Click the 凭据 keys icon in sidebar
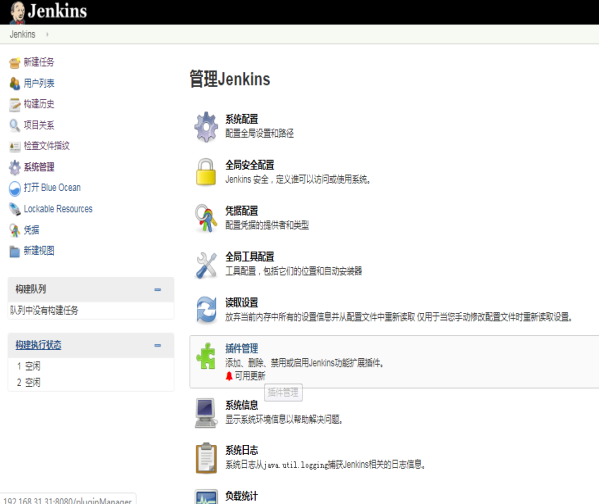Image resolution: width=600 pixels, height=504 pixels. (15, 230)
